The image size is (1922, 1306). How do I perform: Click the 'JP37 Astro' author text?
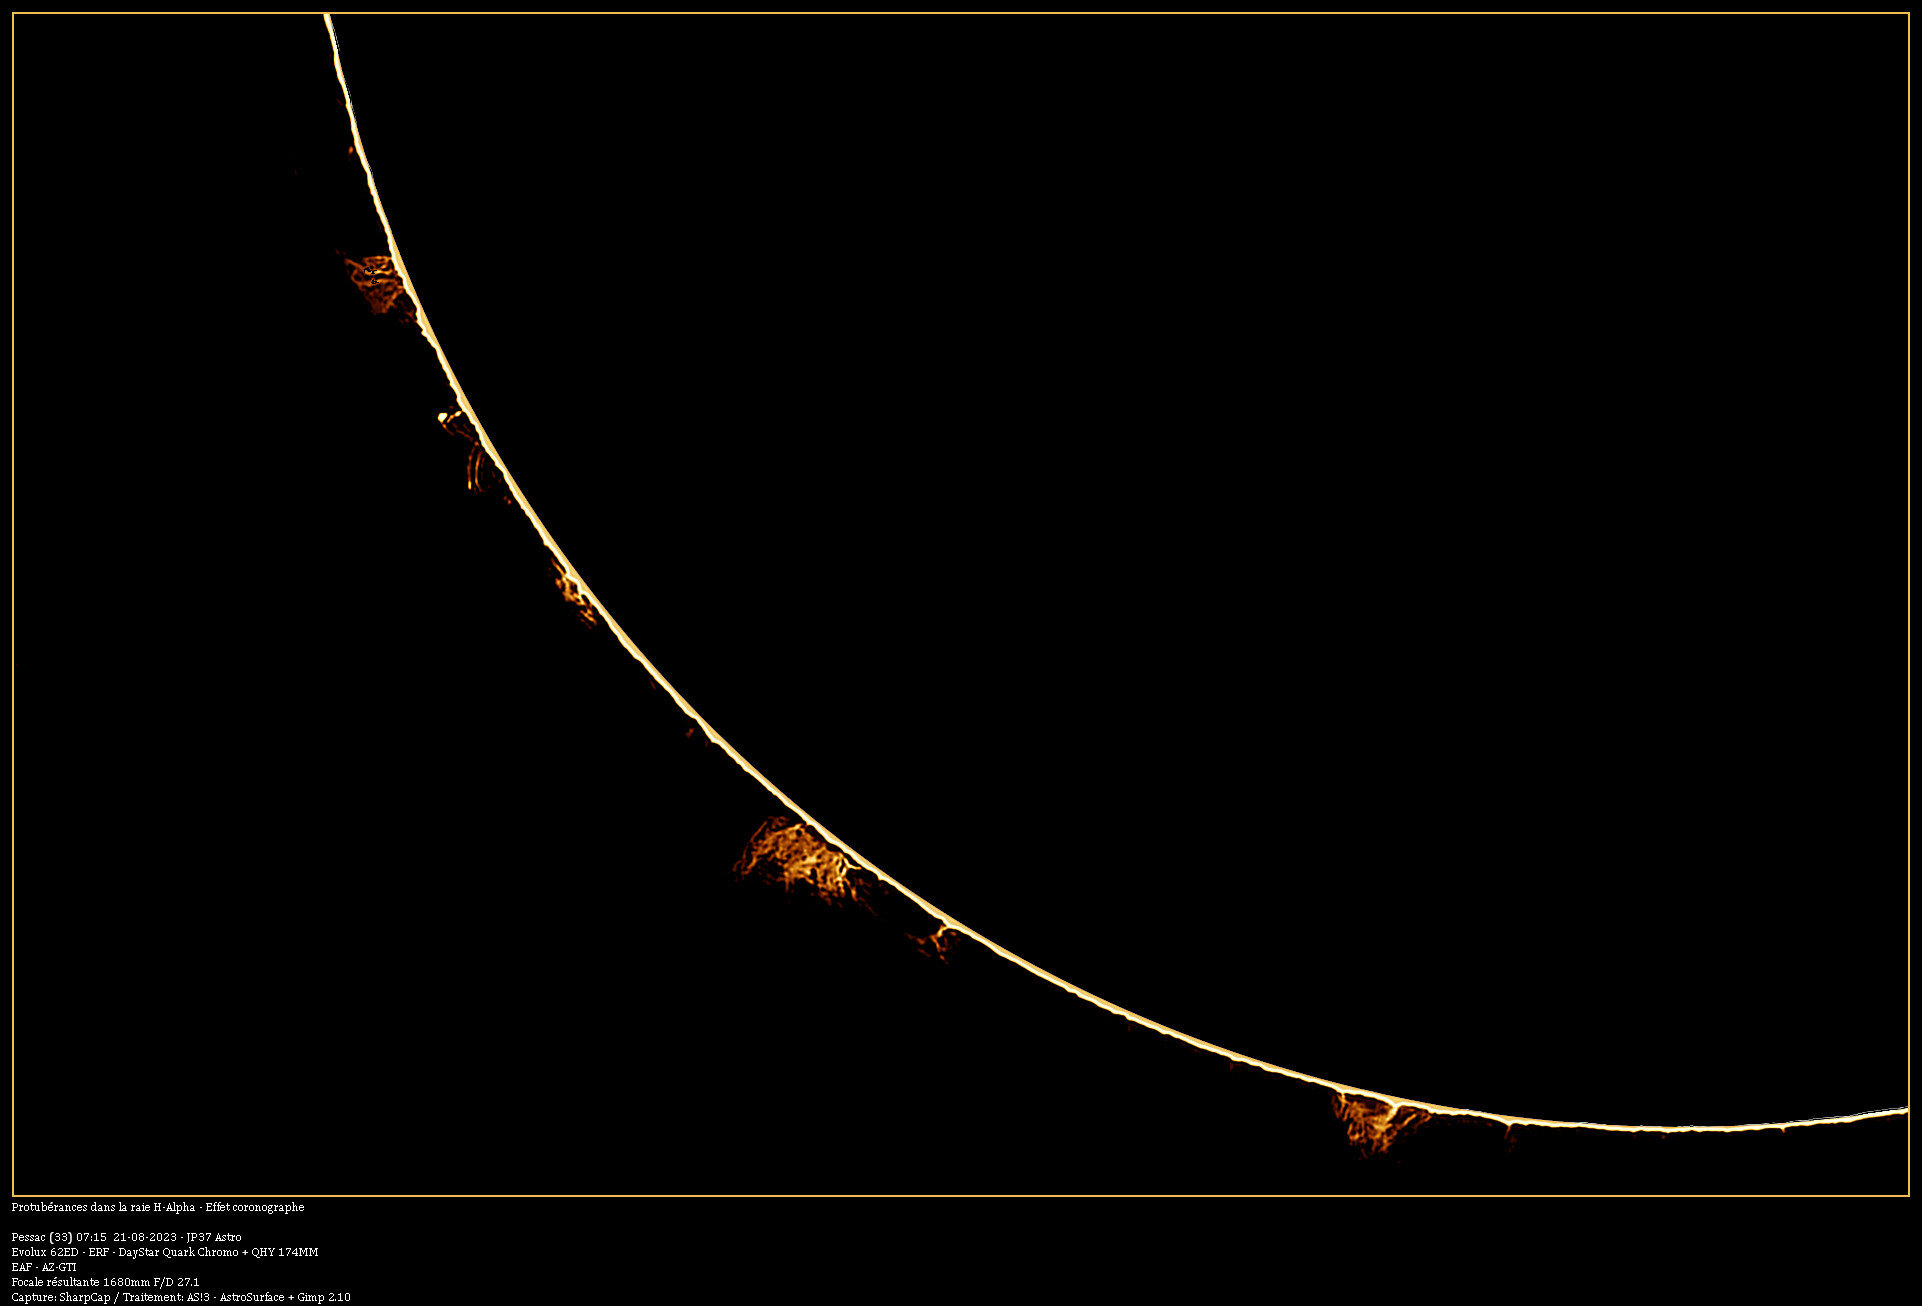pyautogui.click(x=214, y=1237)
